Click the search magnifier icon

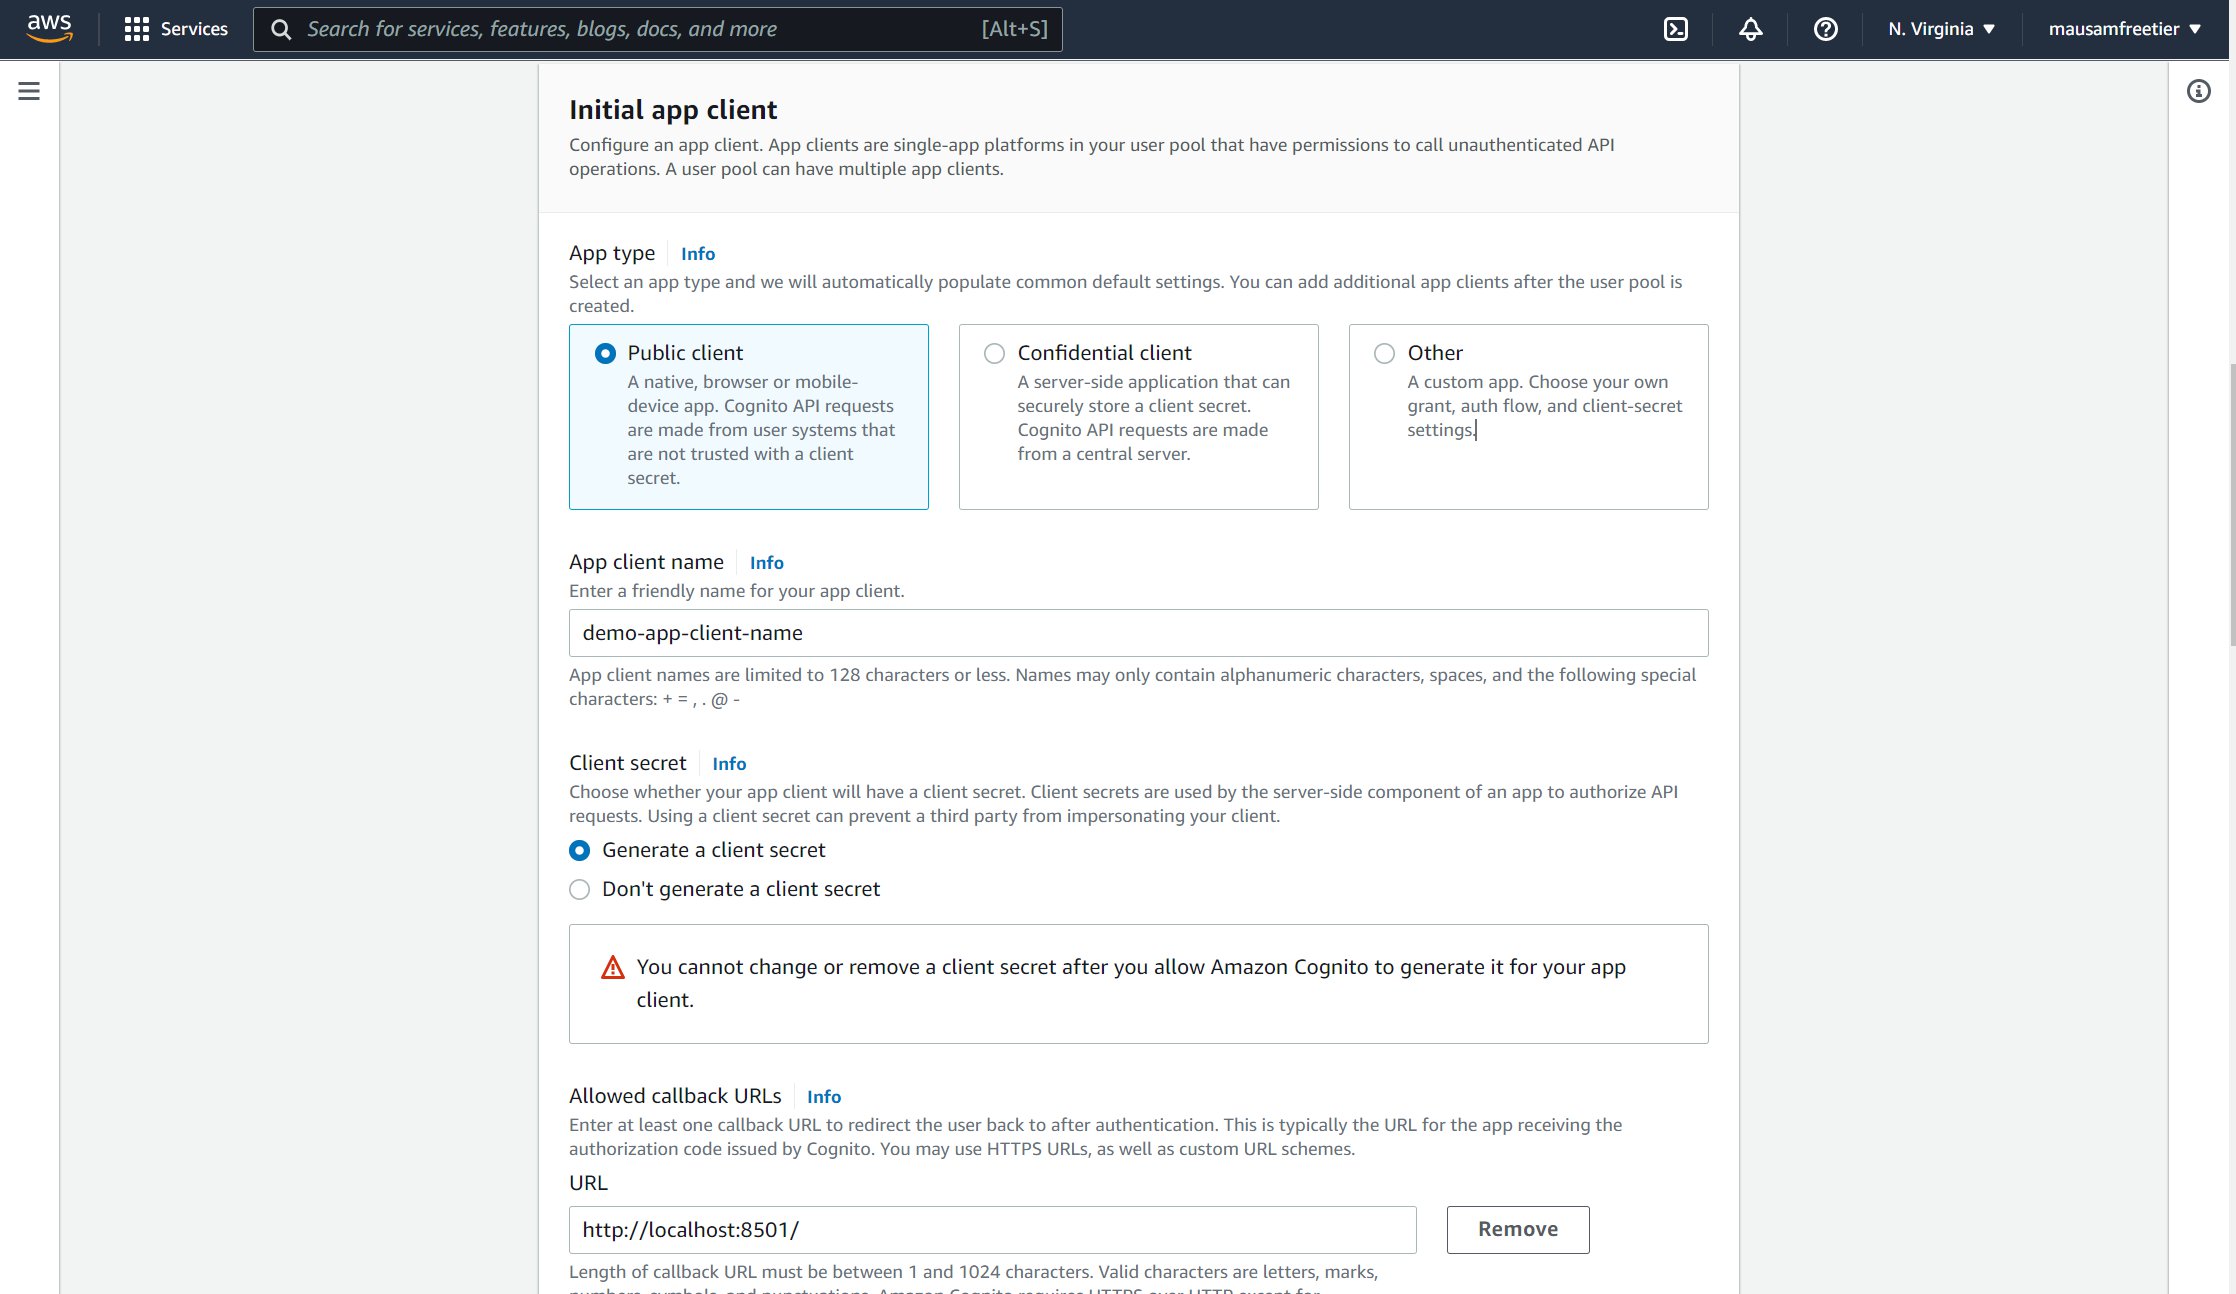point(282,29)
